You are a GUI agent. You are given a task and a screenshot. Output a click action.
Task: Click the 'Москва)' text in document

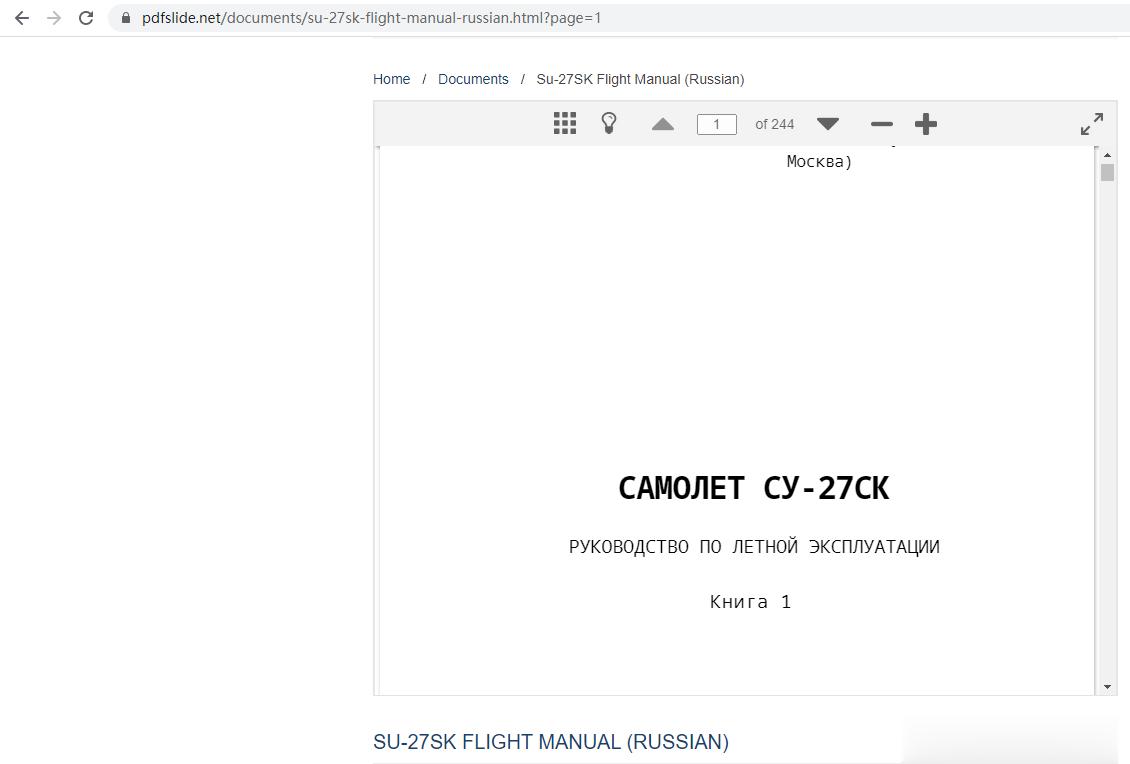819,161
